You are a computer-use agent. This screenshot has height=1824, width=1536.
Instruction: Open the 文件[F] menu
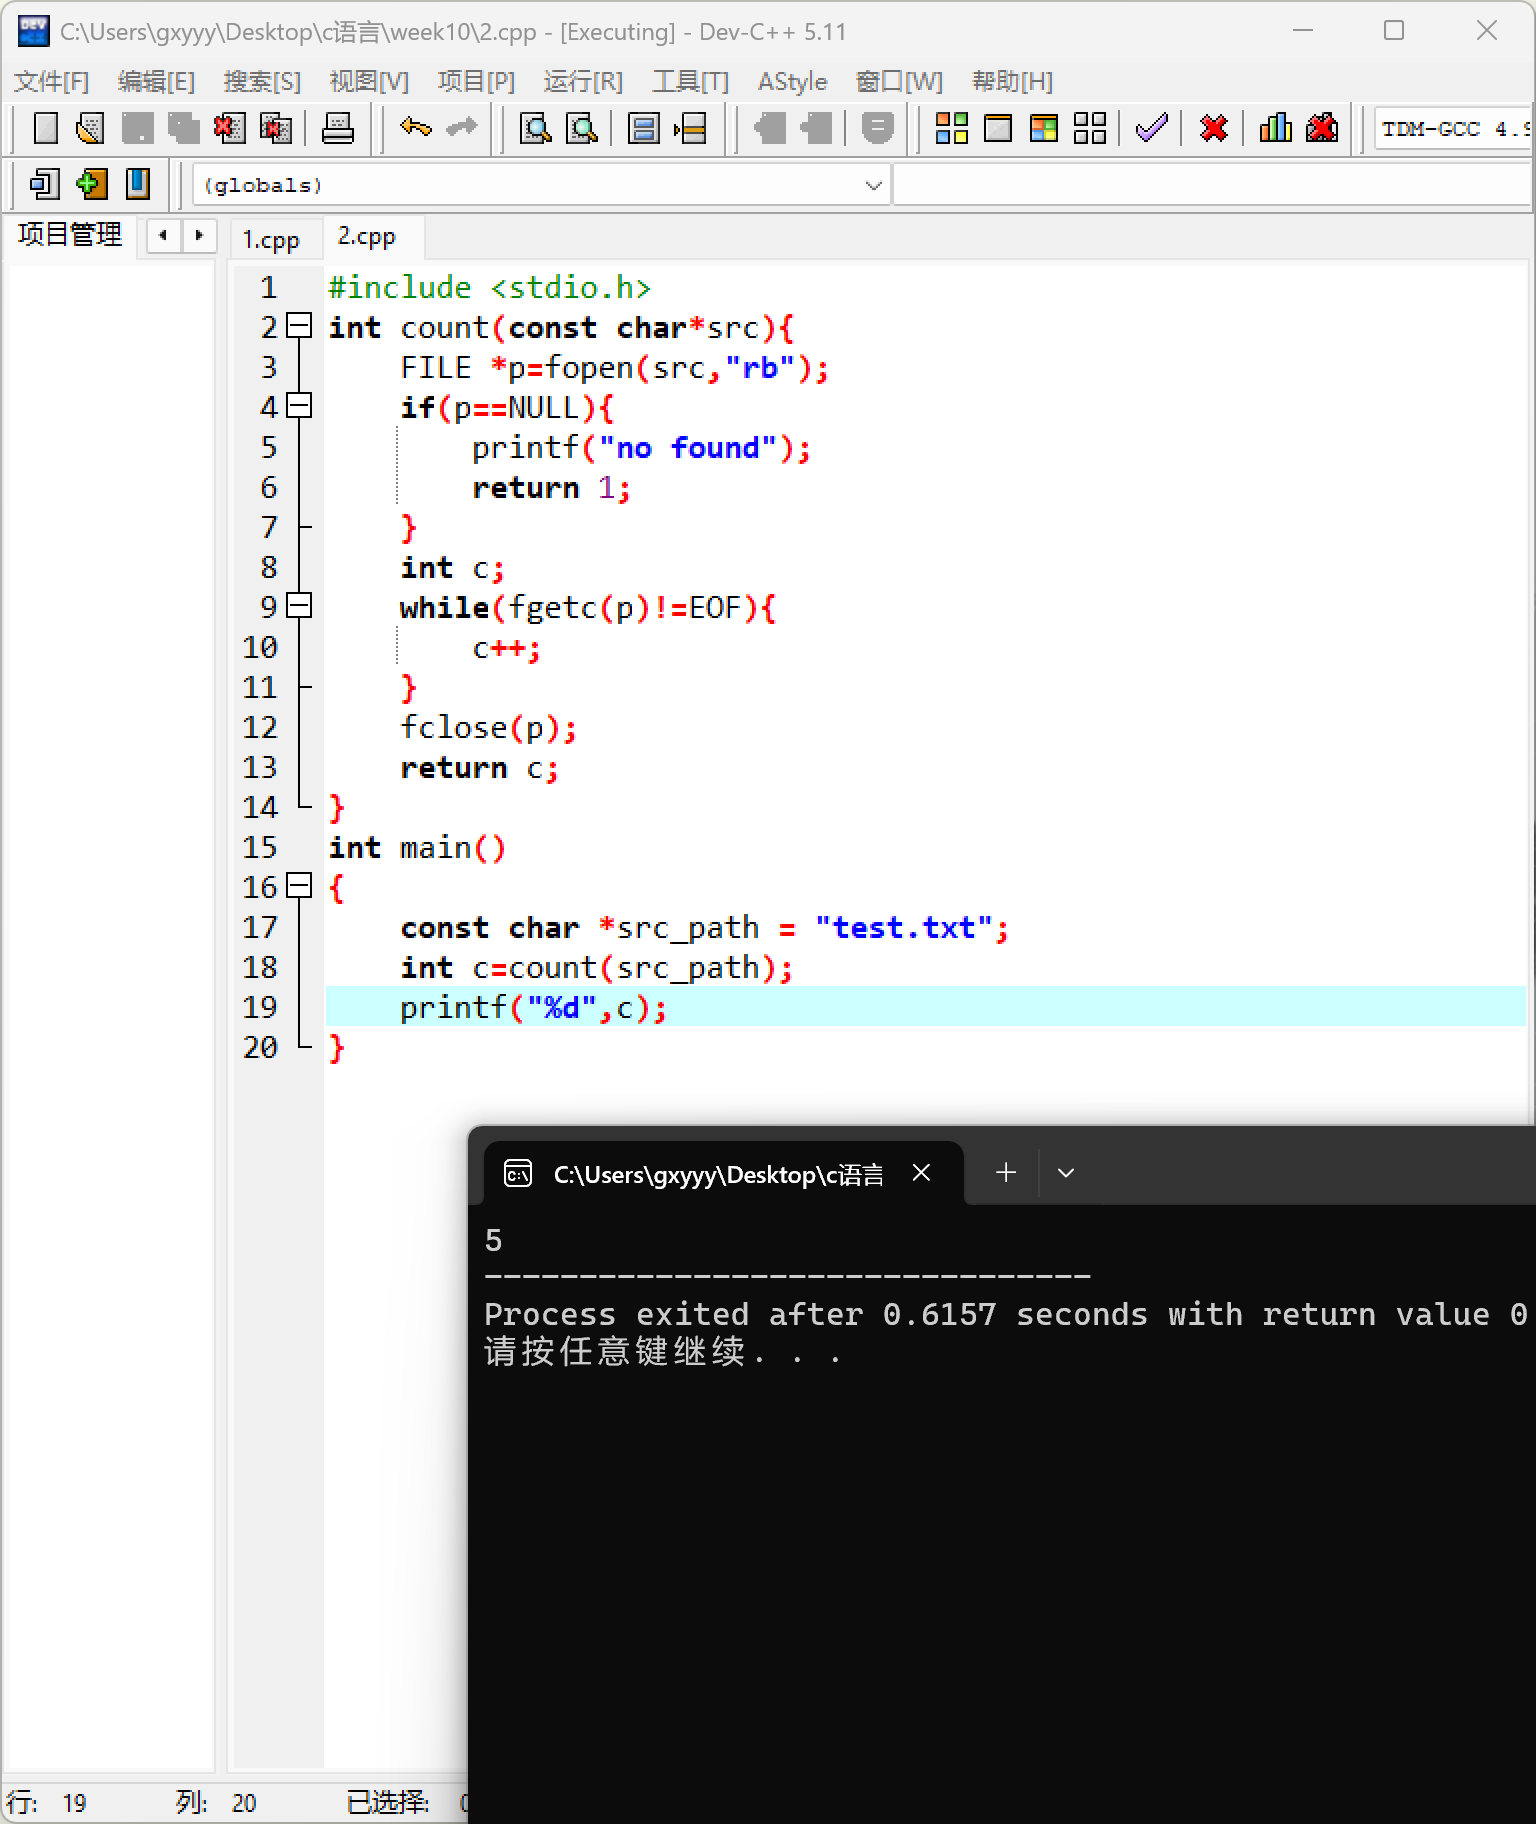[x=51, y=81]
